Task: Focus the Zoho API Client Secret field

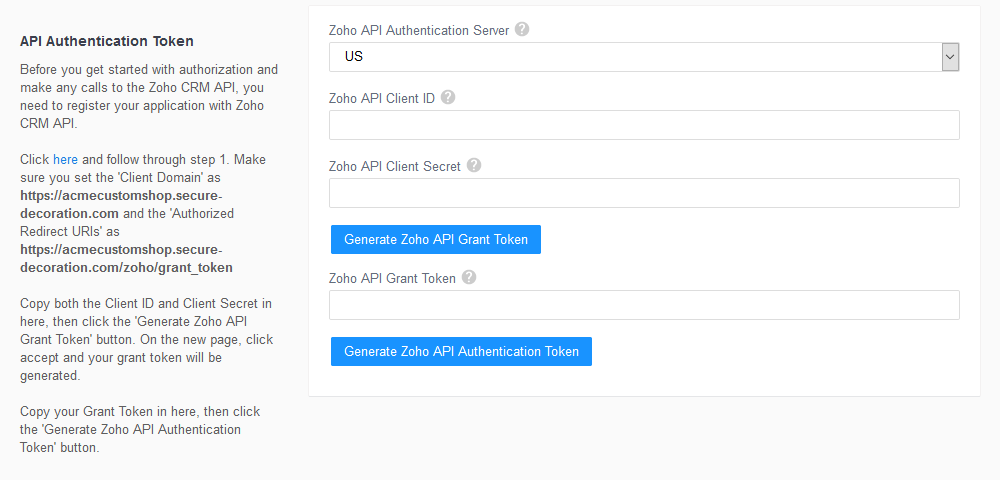Action: (x=644, y=193)
